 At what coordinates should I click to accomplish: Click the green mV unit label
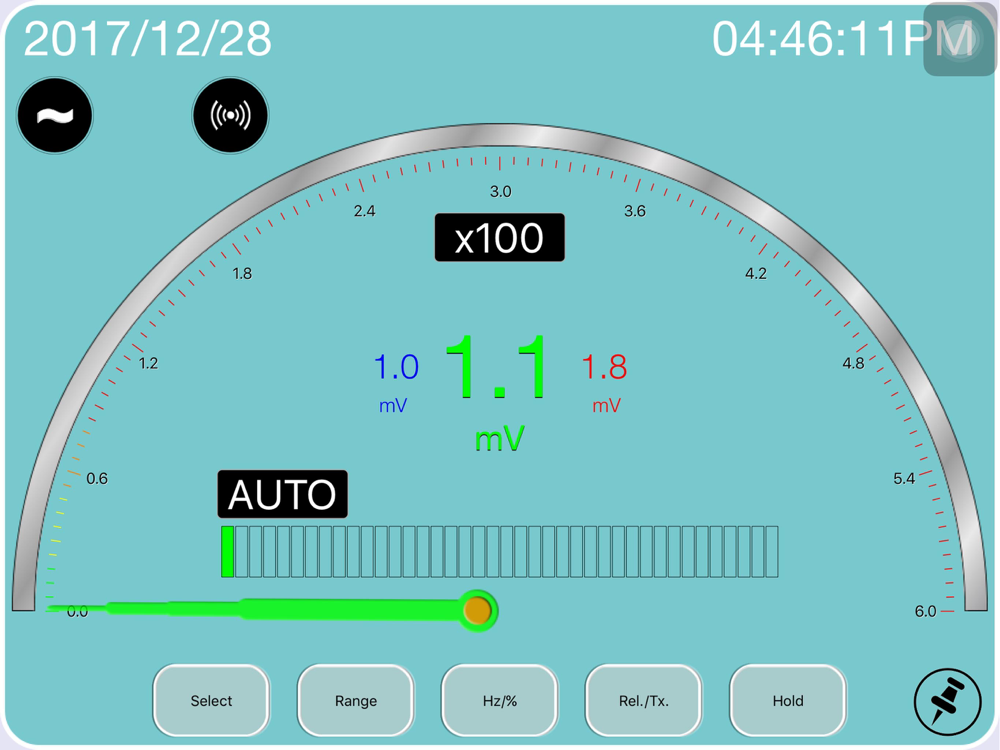click(499, 438)
